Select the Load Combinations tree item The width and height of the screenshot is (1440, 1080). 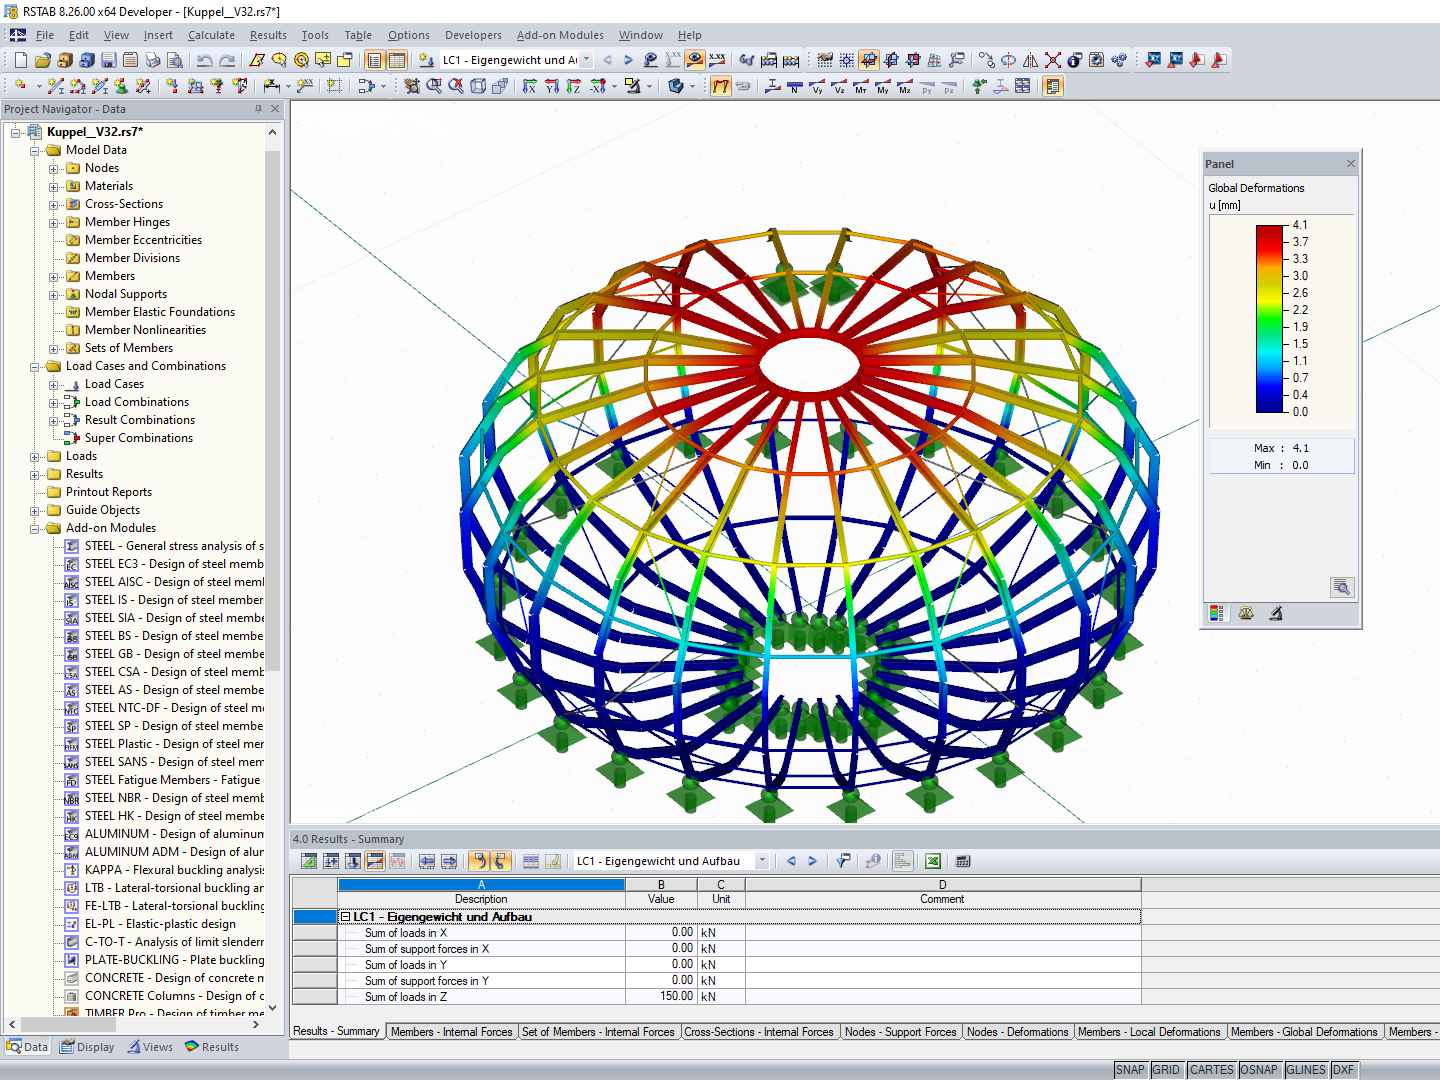tap(137, 402)
